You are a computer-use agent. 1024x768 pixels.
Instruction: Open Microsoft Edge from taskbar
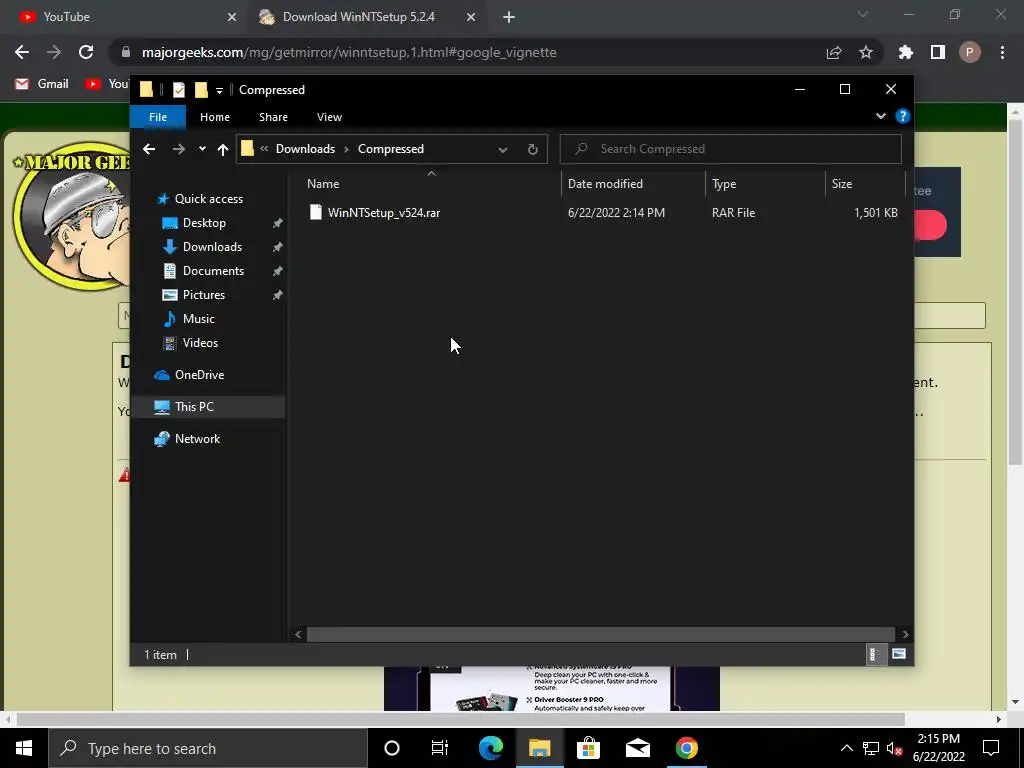(x=490, y=748)
